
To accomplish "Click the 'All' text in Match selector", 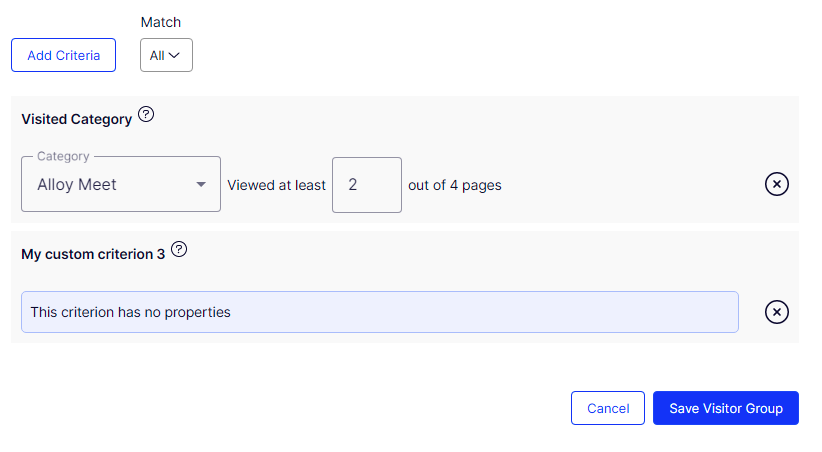I will pos(157,56).
